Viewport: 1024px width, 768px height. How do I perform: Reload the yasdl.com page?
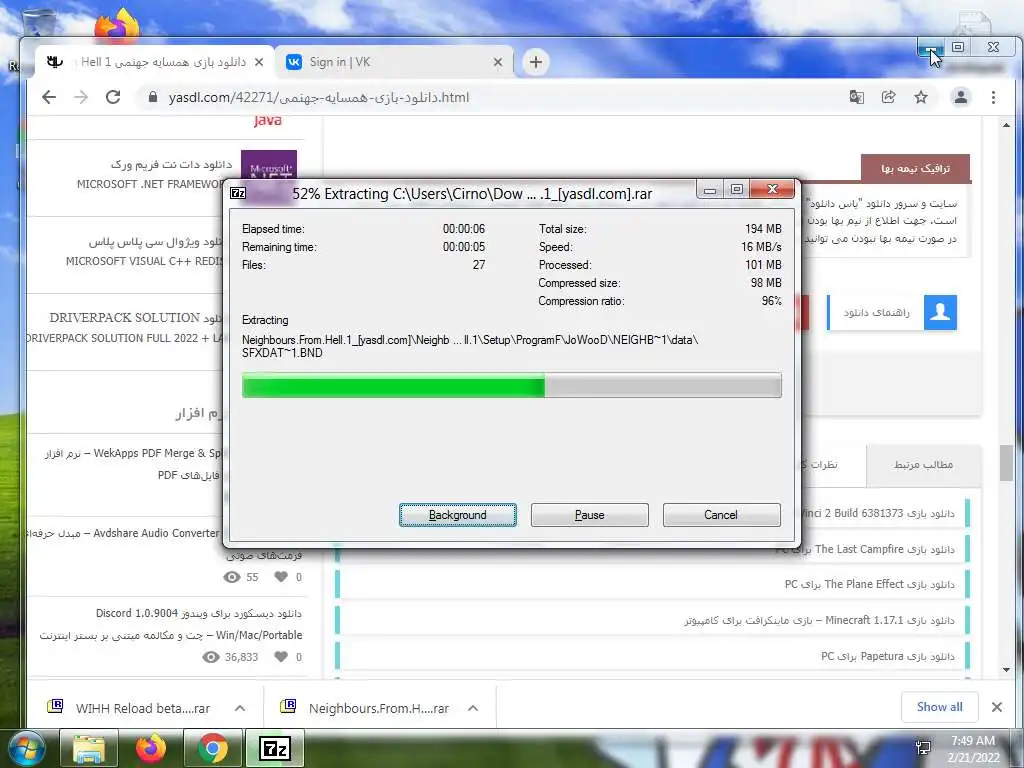[x=113, y=97]
